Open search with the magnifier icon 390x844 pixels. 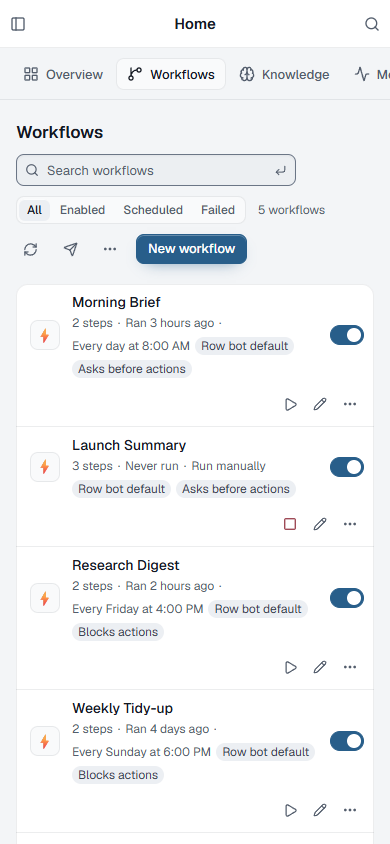point(372,24)
